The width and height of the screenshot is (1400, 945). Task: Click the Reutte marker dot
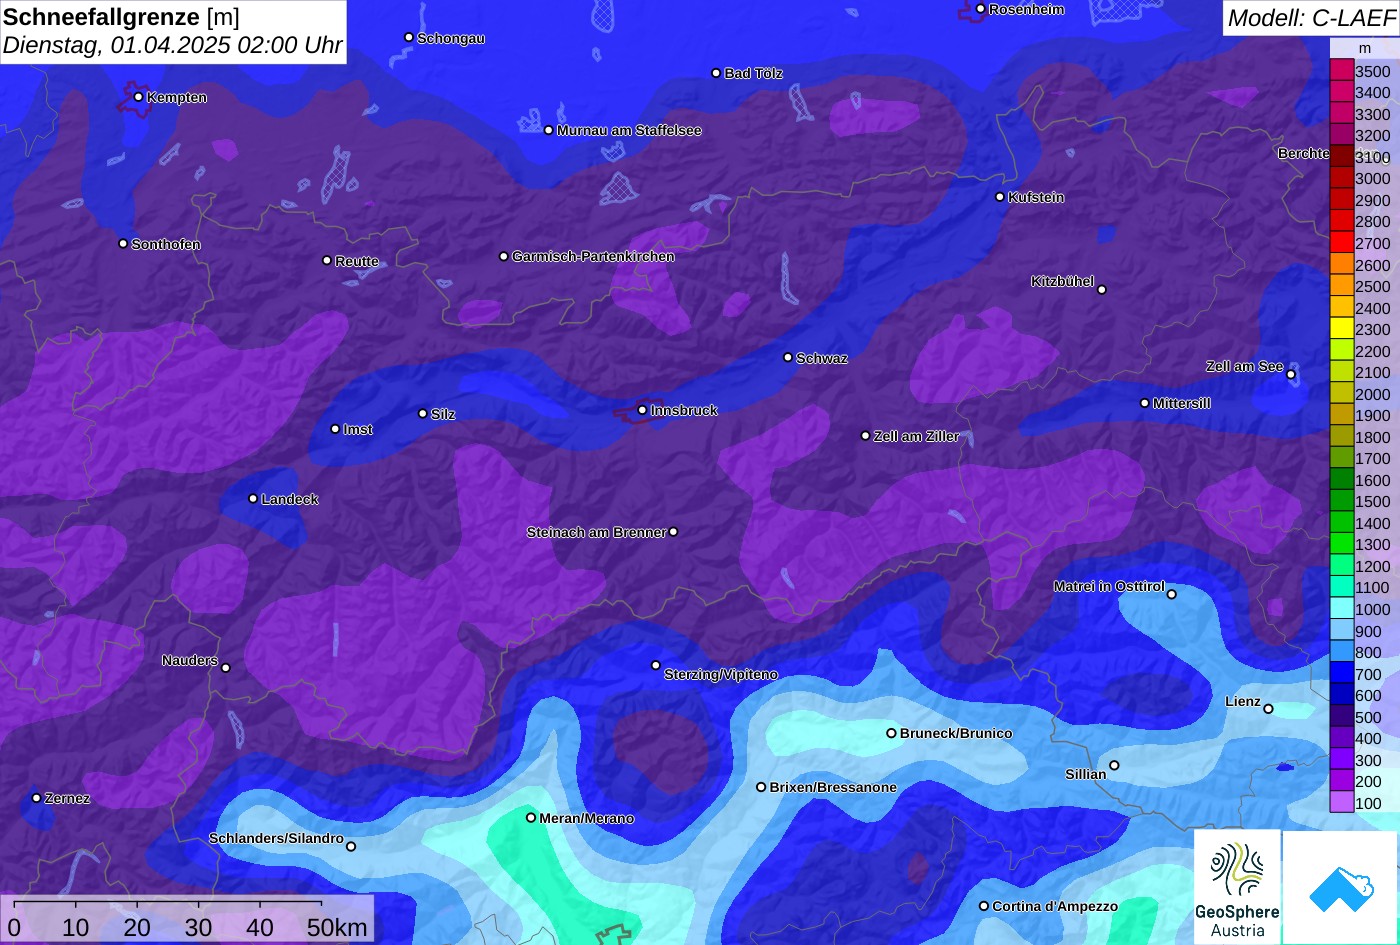point(327,261)
